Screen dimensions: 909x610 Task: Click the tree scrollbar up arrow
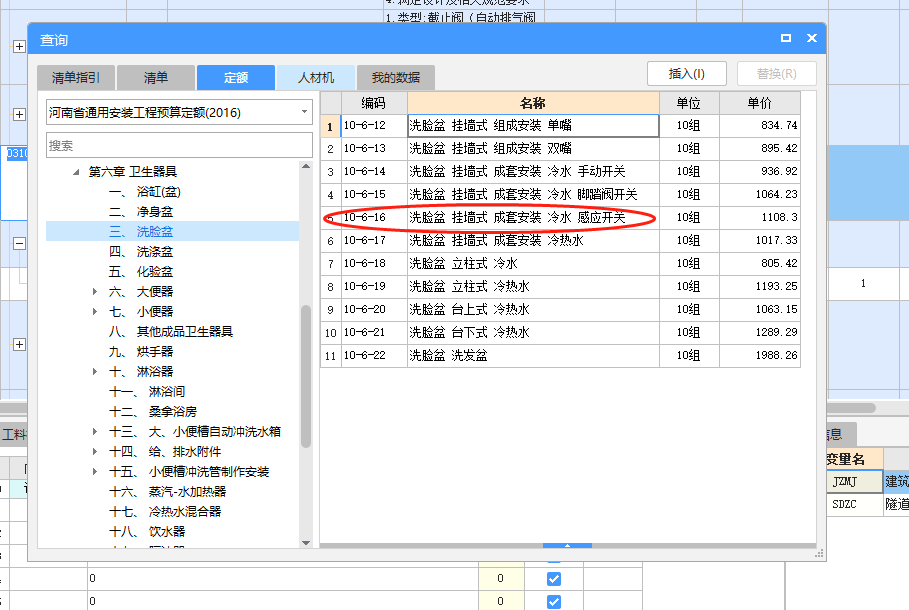[x=306, y=166]
